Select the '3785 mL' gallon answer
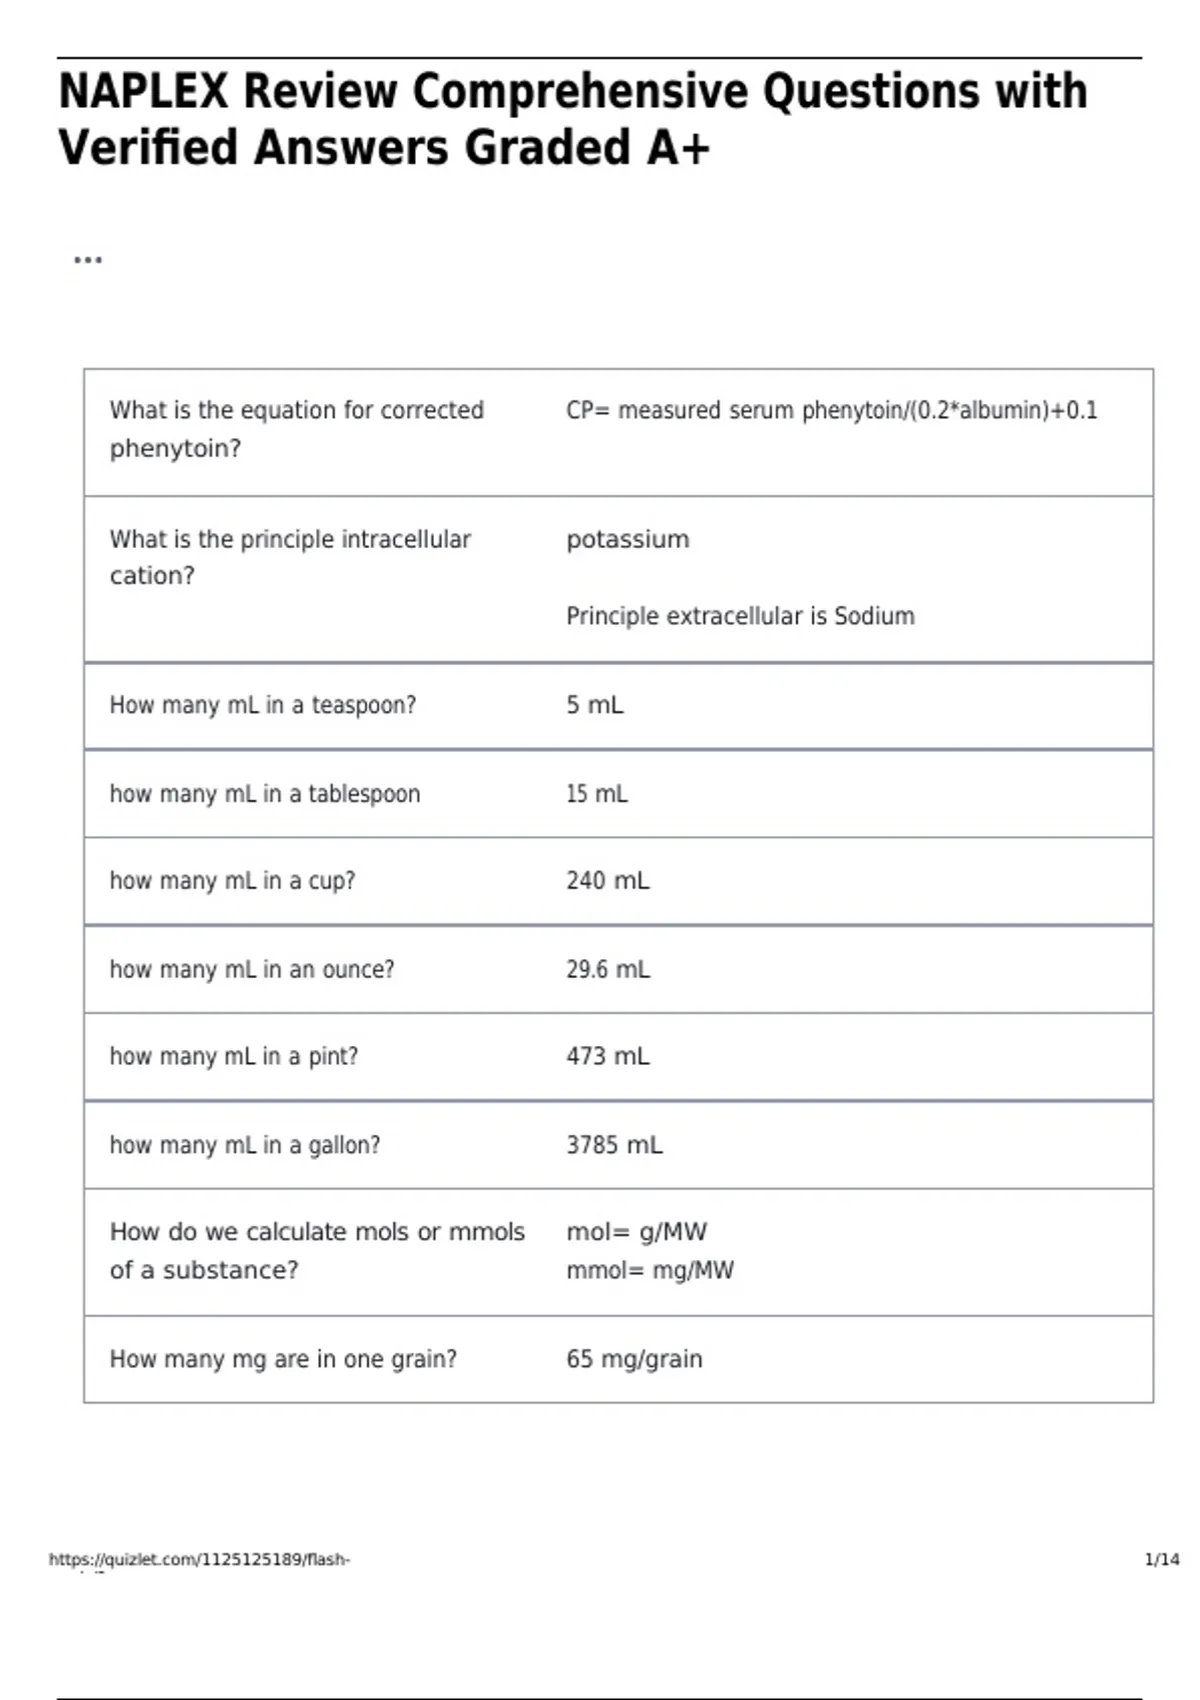The height and width of the screenshot is (1700, 1200). tap(614, 1145)
